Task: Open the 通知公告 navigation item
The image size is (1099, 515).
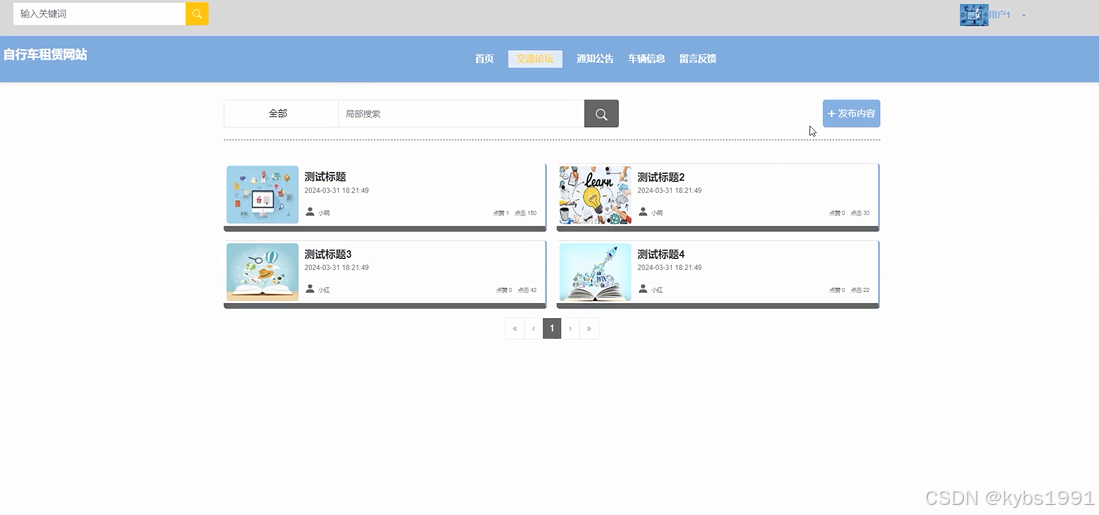Action: click(x=595, y=59)
